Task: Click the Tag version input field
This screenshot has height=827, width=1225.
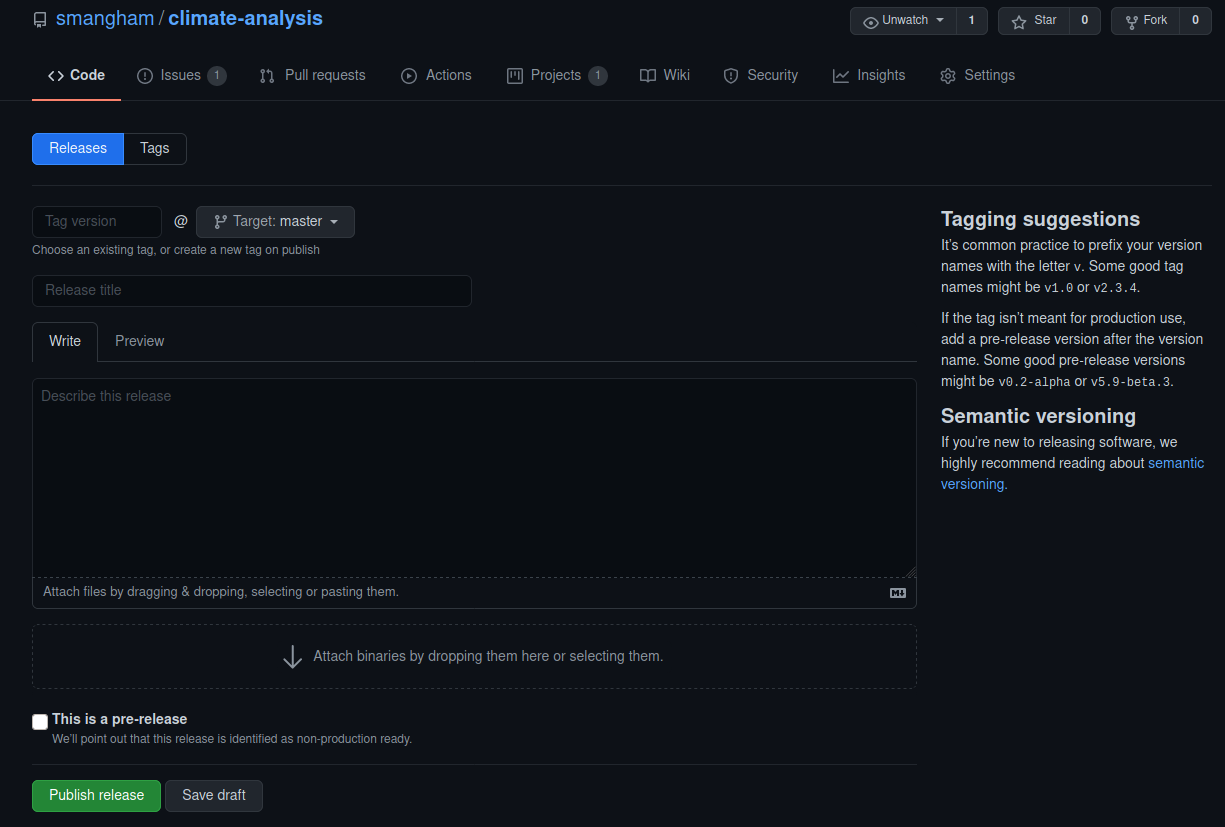Action: pos(97,222)
